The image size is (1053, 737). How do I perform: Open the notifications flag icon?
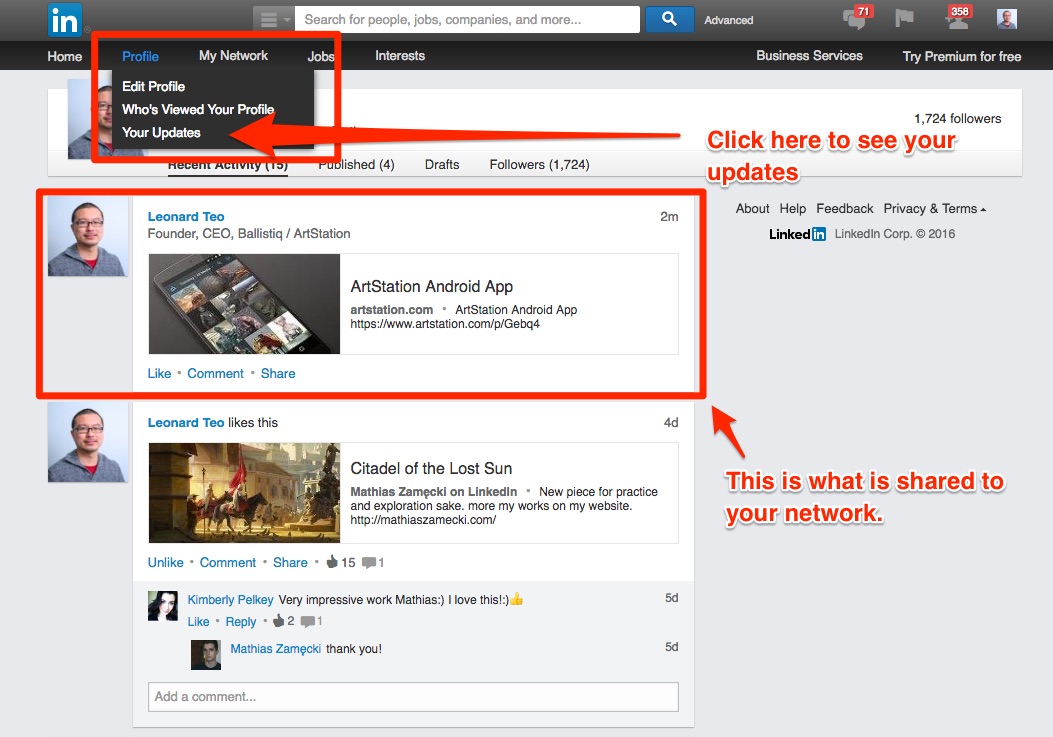click(905, 19)
